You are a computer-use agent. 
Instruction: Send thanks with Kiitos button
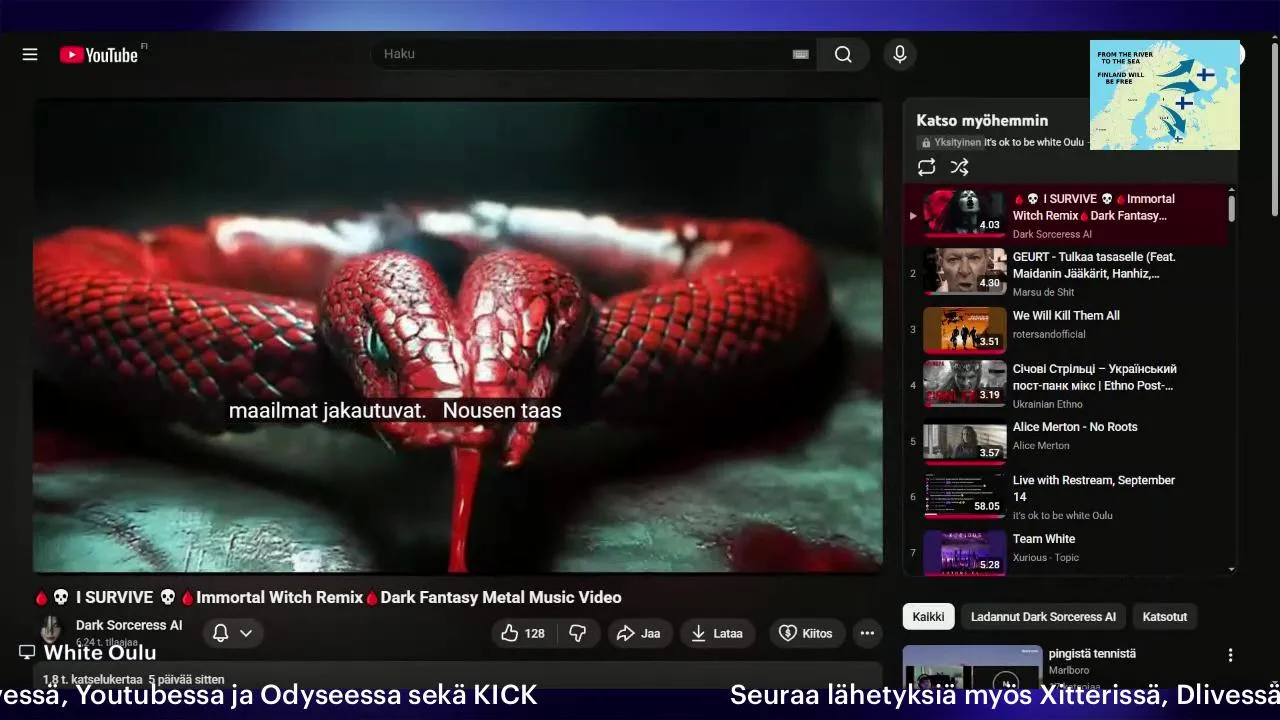coord(806,633)
